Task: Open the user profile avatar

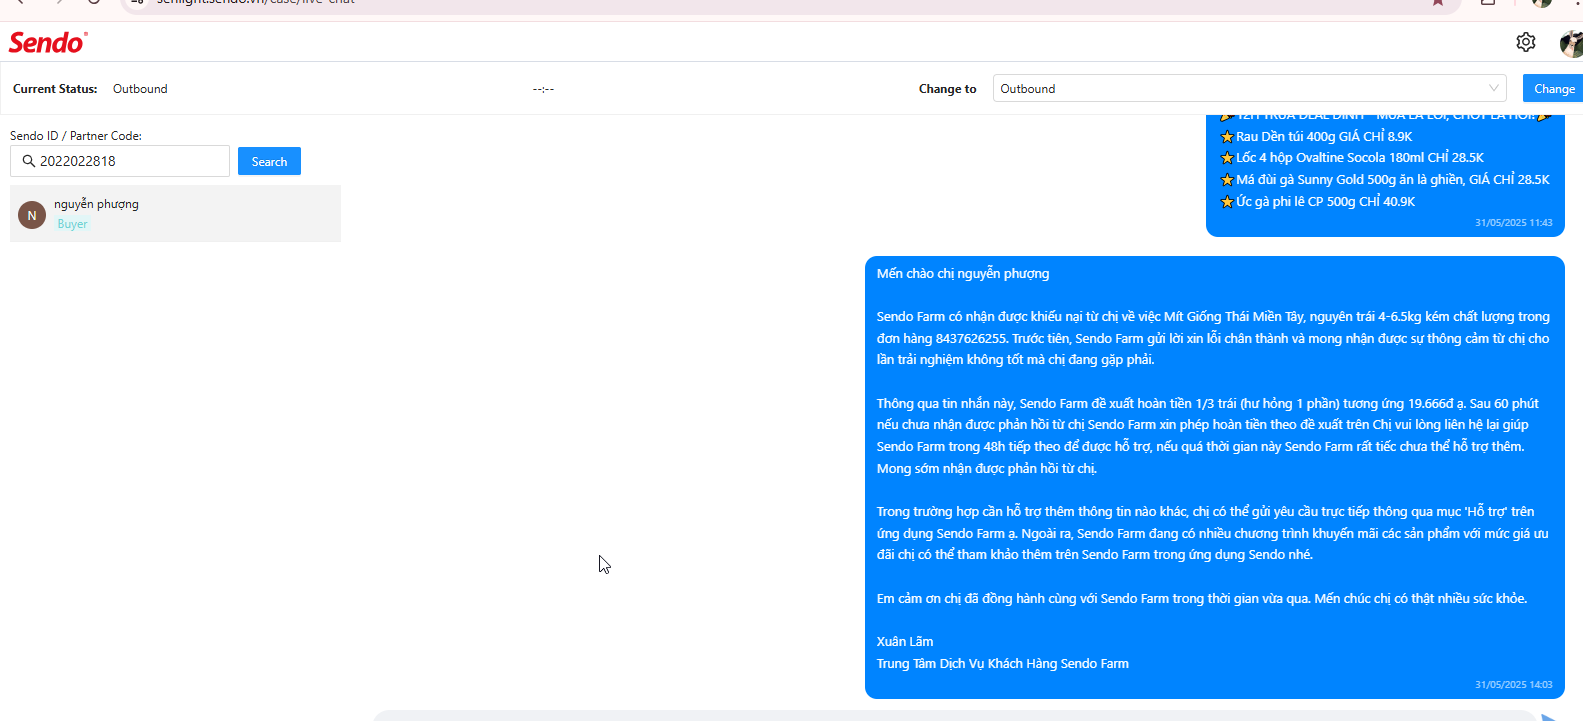Action: [x=1571, y=43]
